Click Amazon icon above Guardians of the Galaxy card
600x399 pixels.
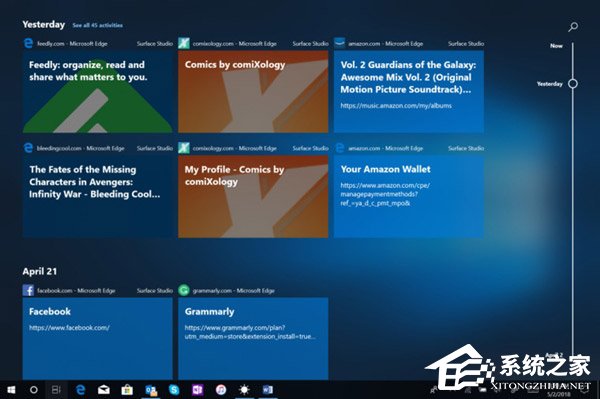click(339, 42)
